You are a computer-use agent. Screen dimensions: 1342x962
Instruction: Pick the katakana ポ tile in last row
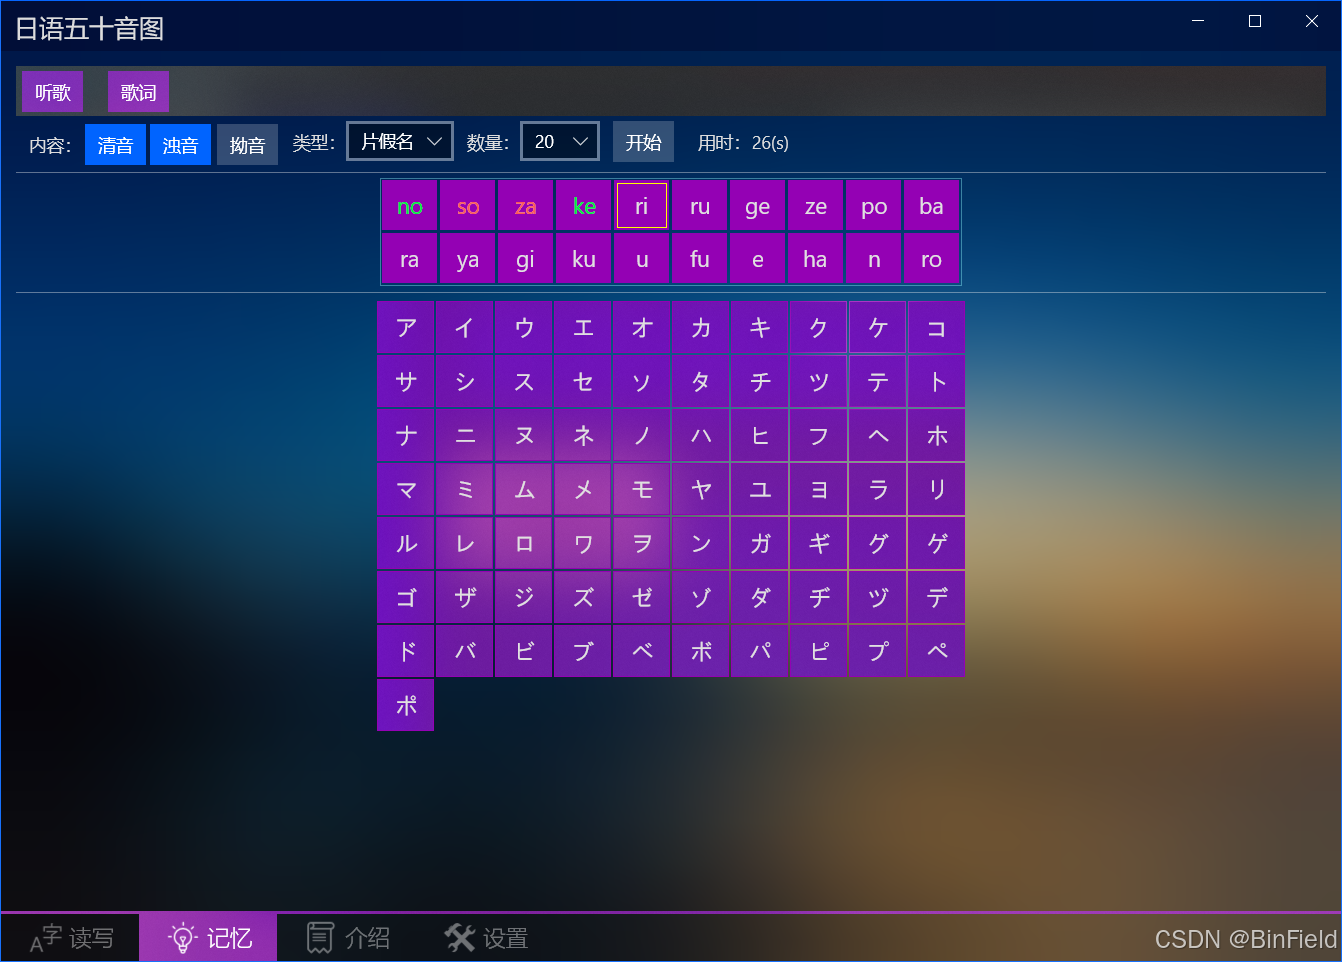pos(406,705)
